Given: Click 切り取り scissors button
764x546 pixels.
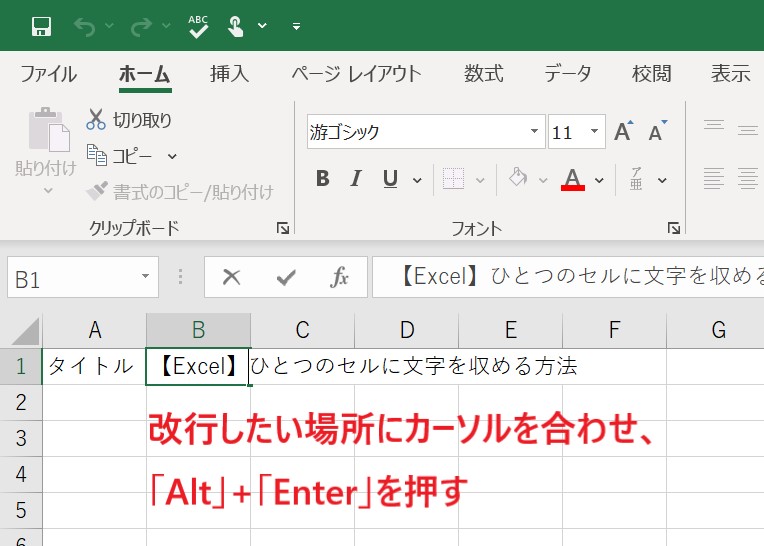Looking at the screenshot, I should tap(129, 120).
